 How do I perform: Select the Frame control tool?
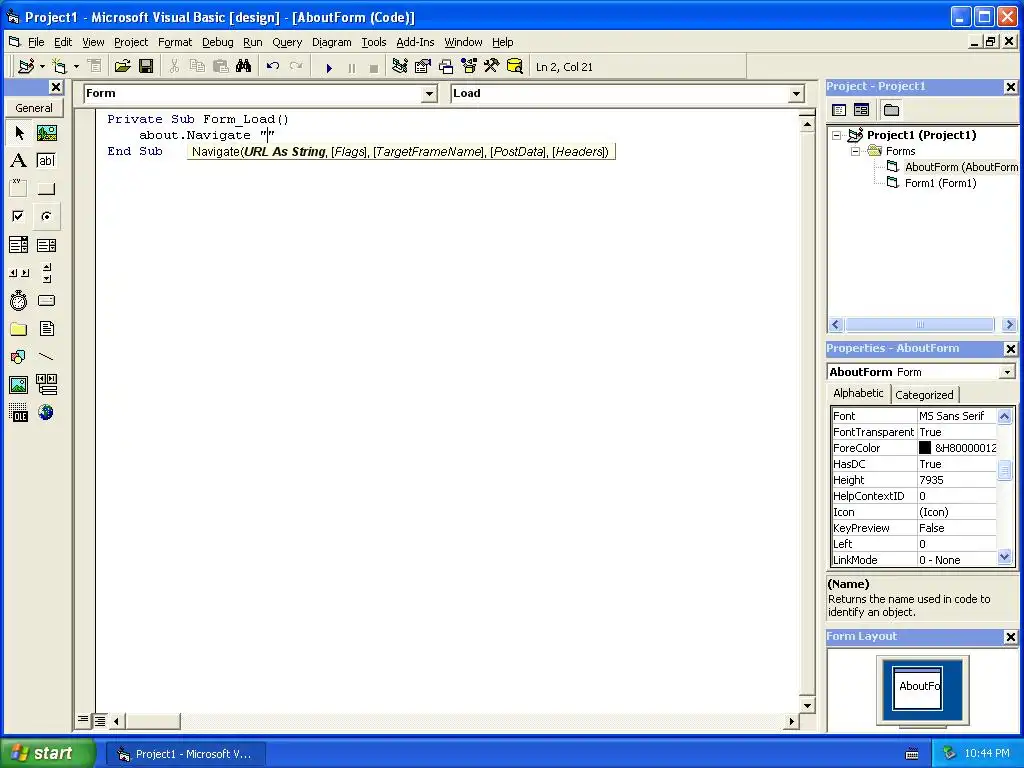click(x=19, y=189)
